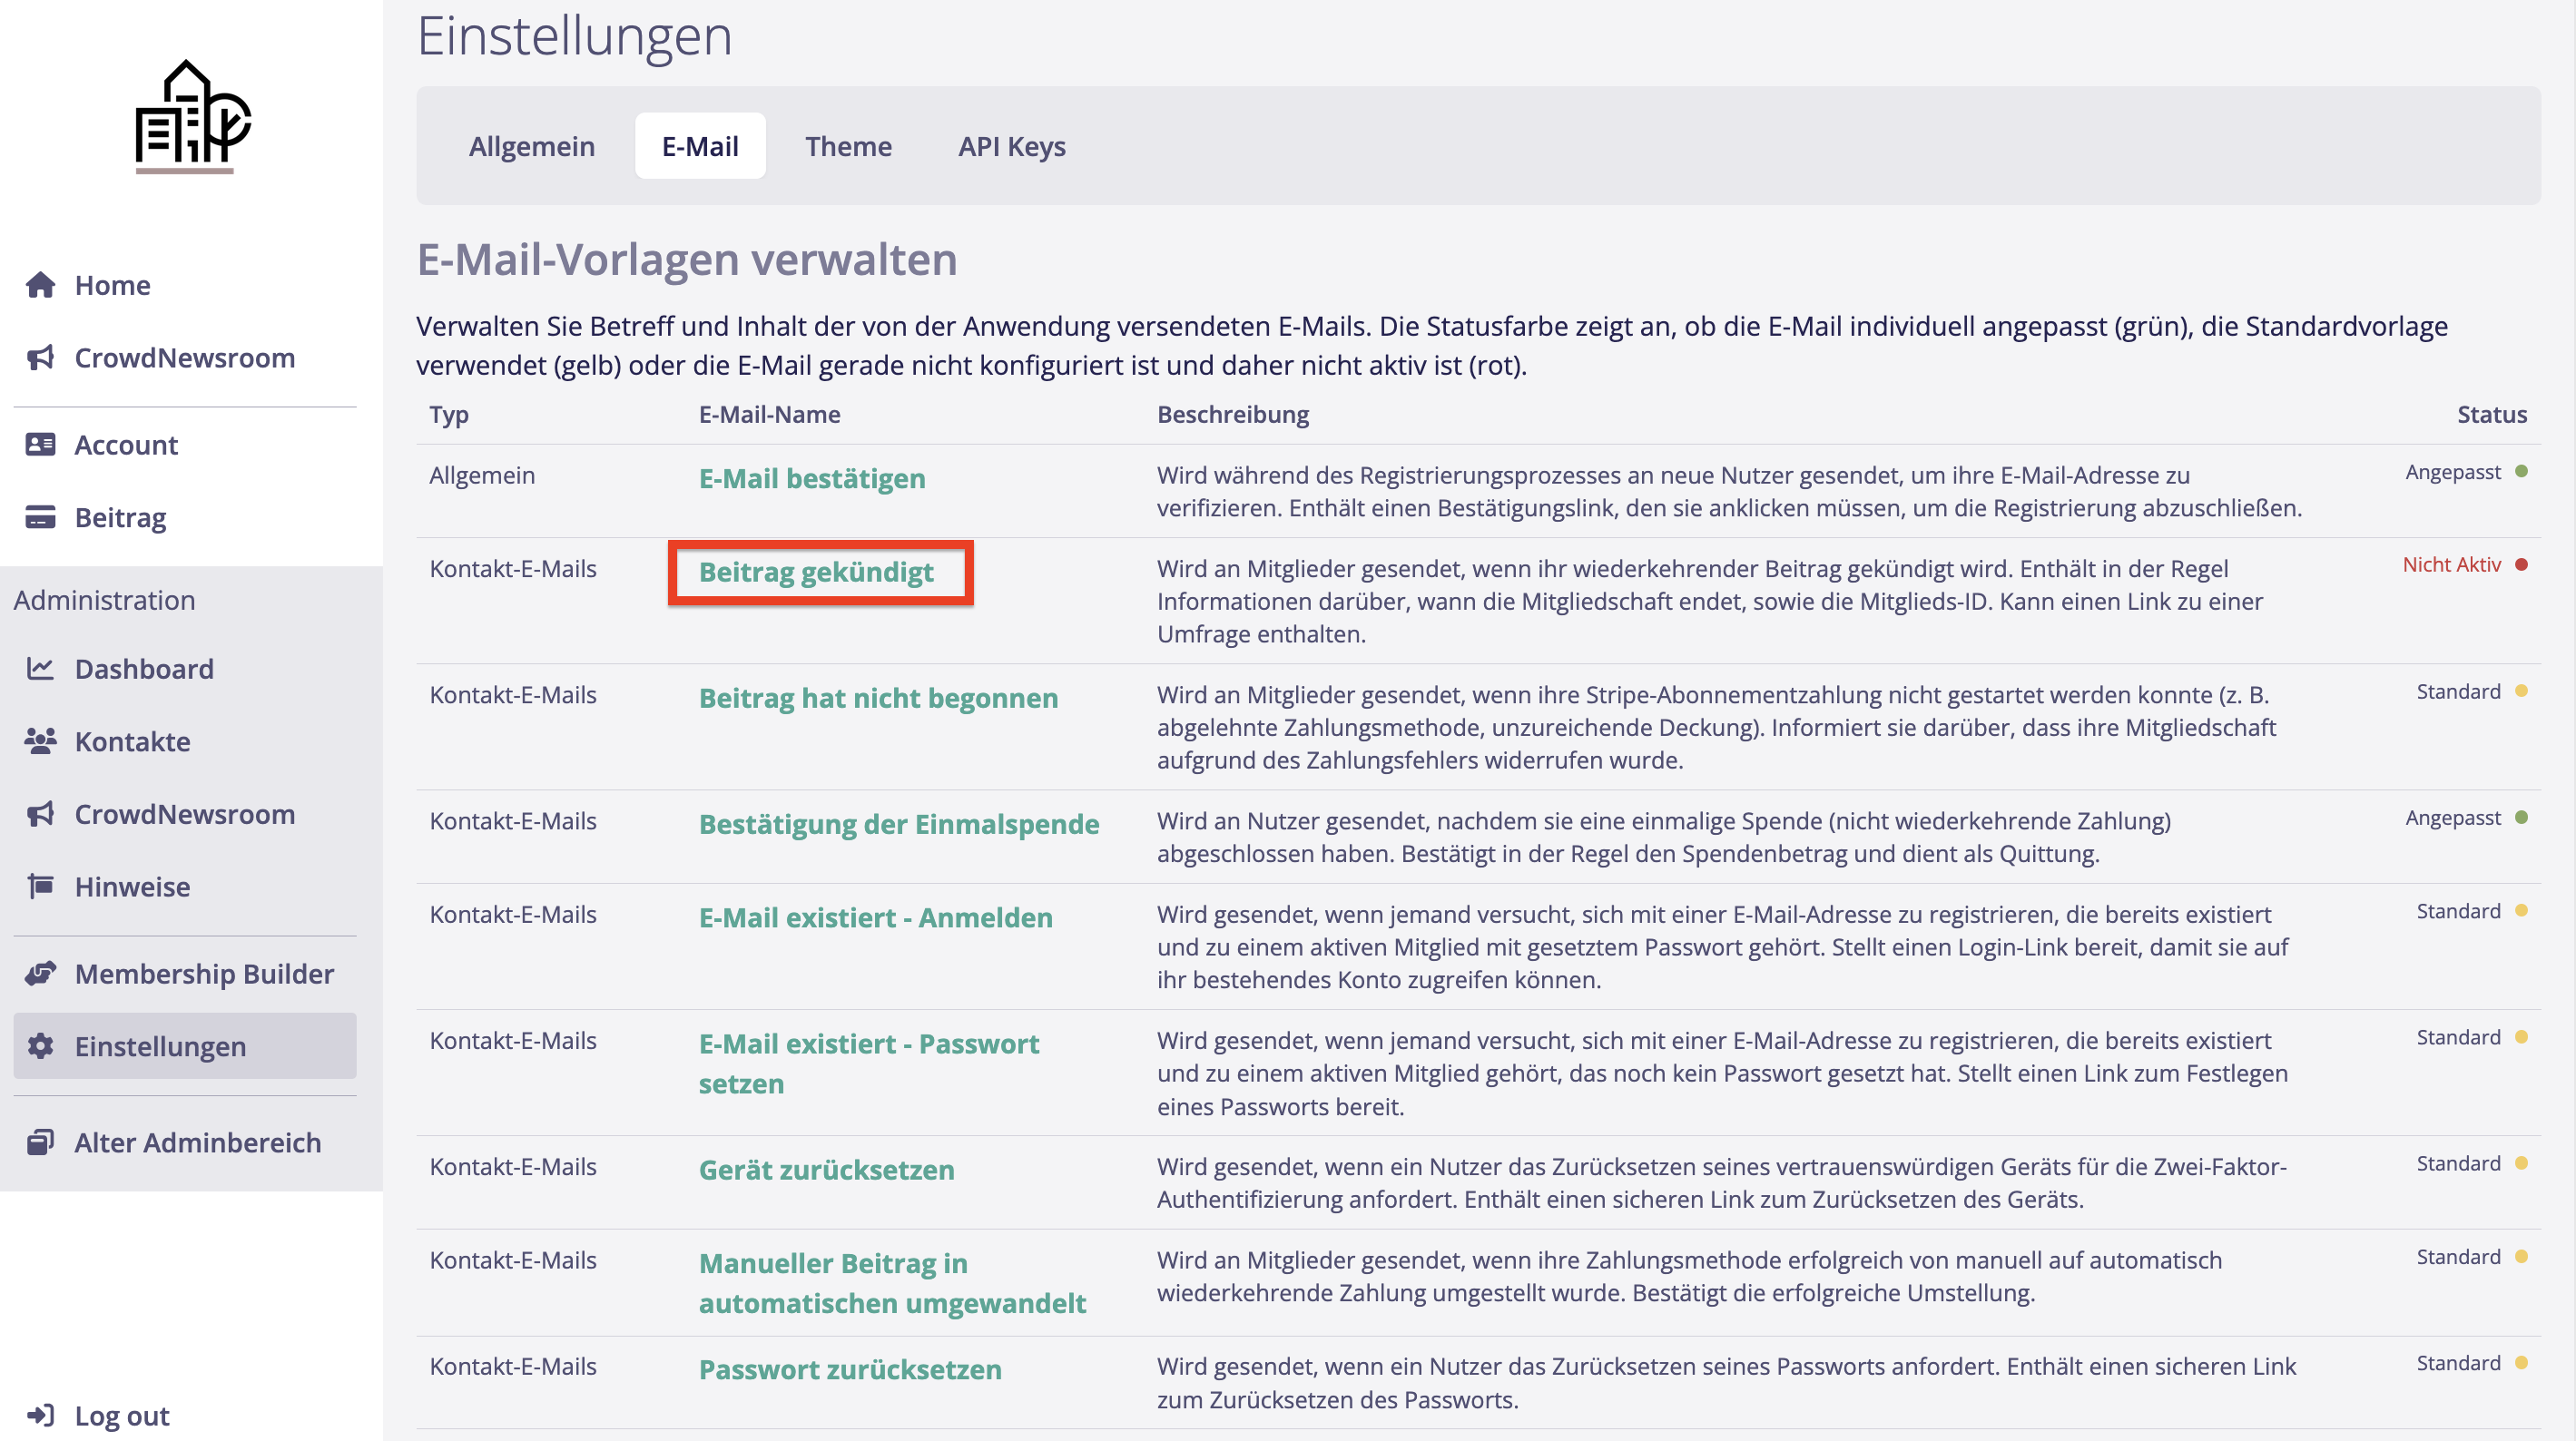Screen dimensions: 2576x1441
Task: Click the Einstellungen gear icon
Action: [x=40, y=1046]
